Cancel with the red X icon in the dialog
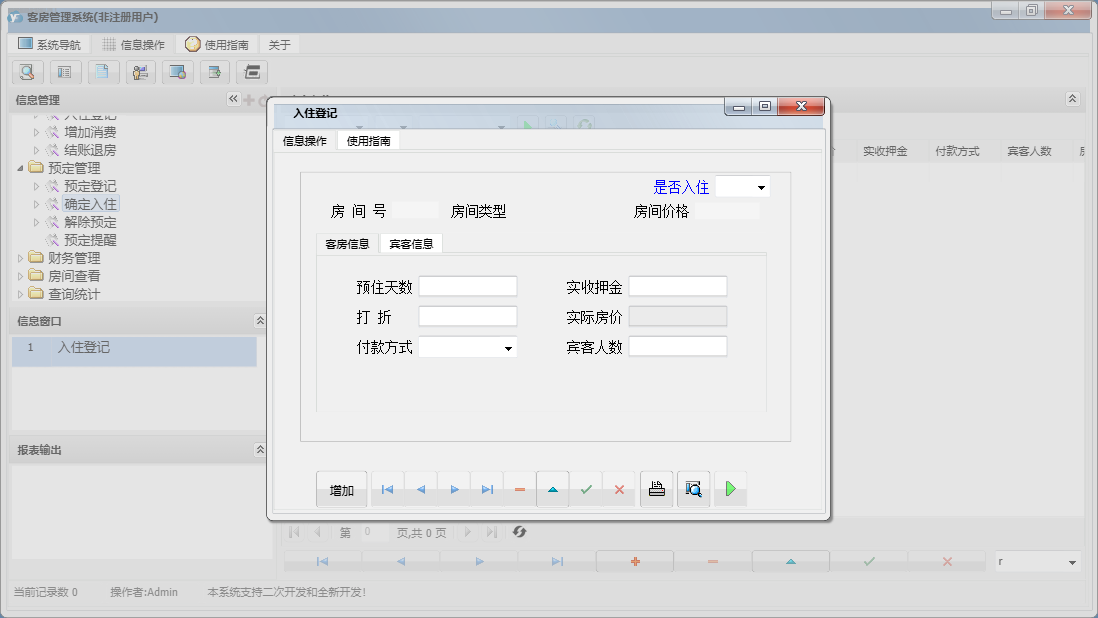 pos(619,489)
